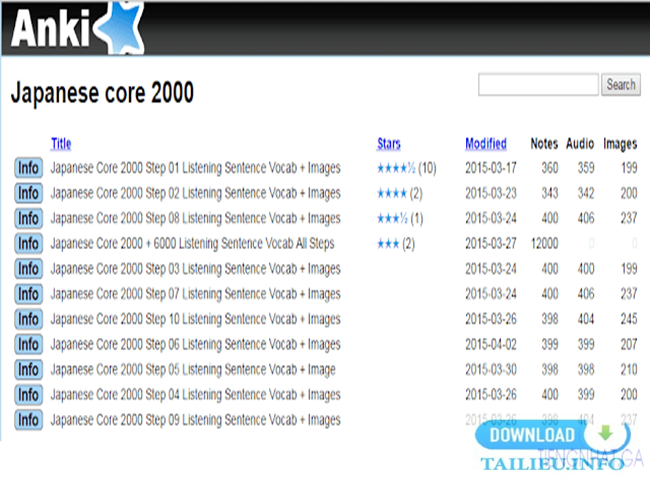
Task: Open Info for 2000 + 6000 All Steps deck
Action: [28, 243]
